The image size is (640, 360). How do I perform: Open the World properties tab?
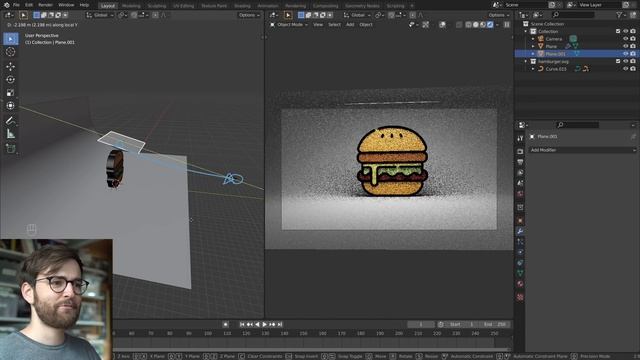coord(520,194)
